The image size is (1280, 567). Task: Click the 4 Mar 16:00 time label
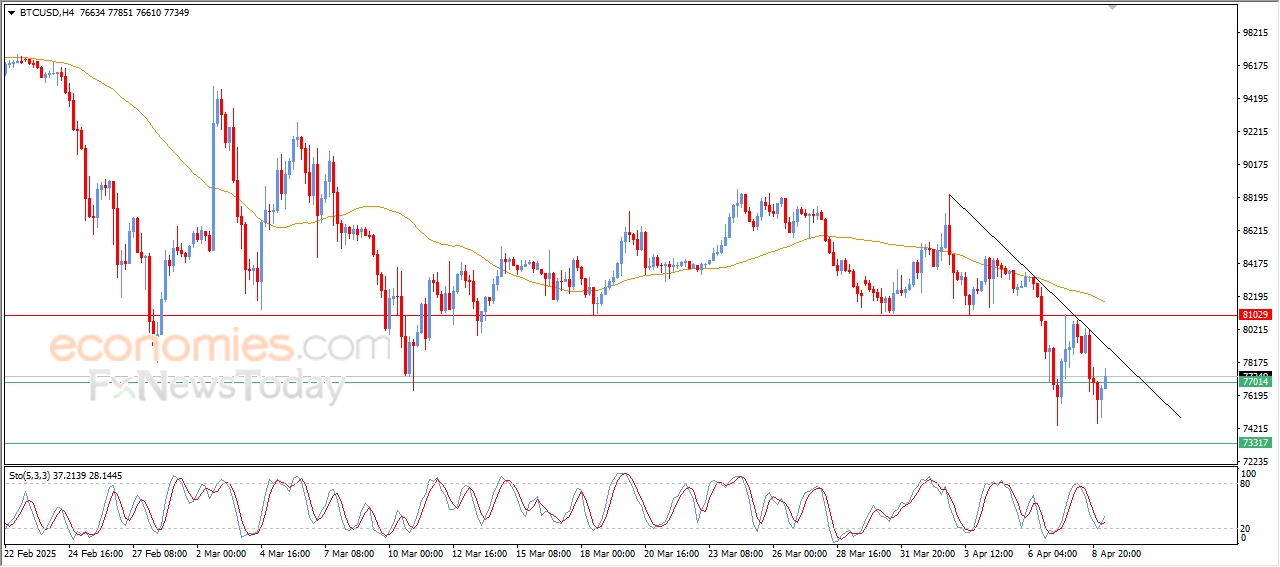pos(287,553)
